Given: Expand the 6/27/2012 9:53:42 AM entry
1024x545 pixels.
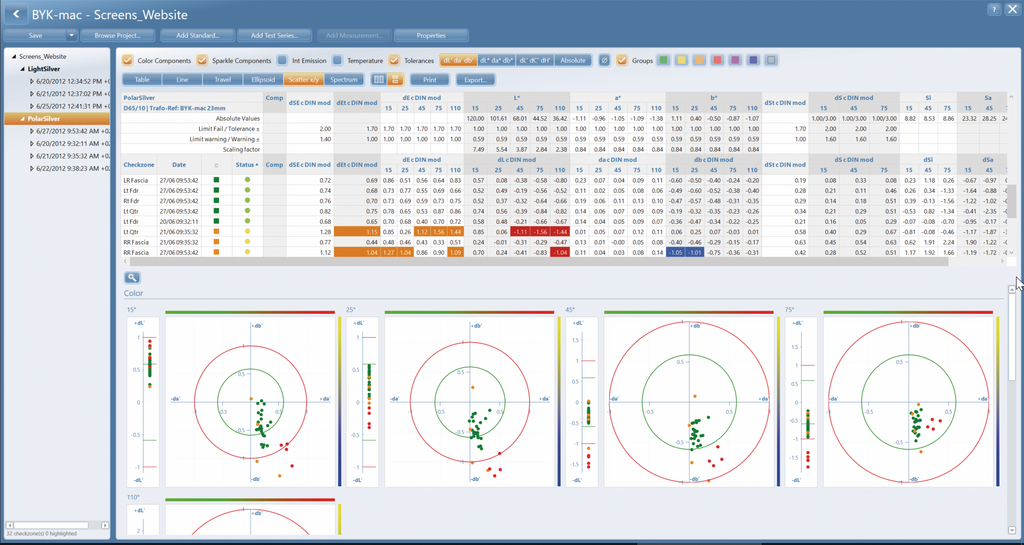Looking at the screenshot, I should (32, 130).
